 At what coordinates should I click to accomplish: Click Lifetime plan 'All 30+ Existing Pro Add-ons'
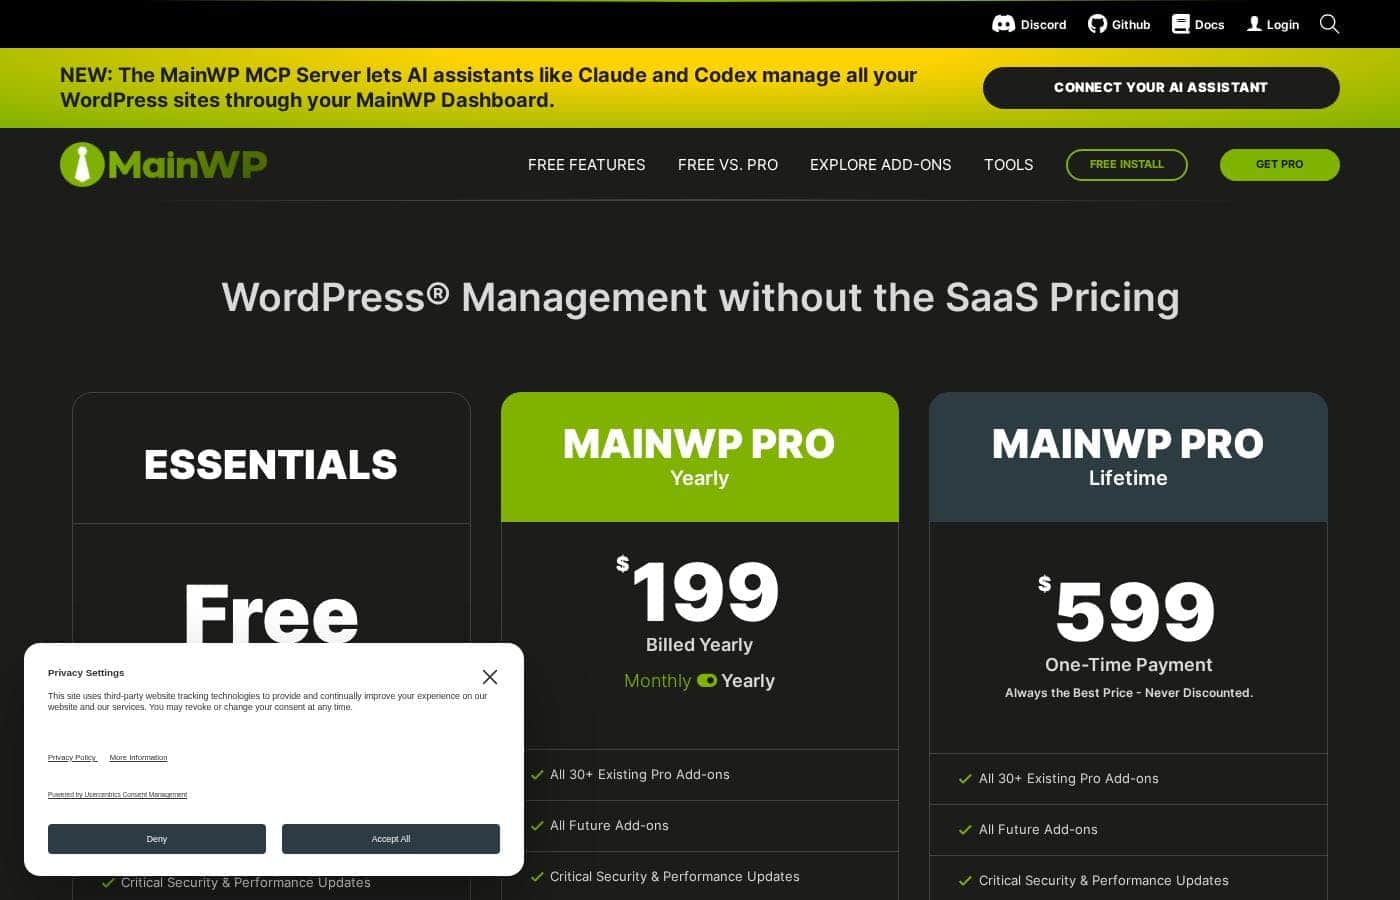(1069, 779)
